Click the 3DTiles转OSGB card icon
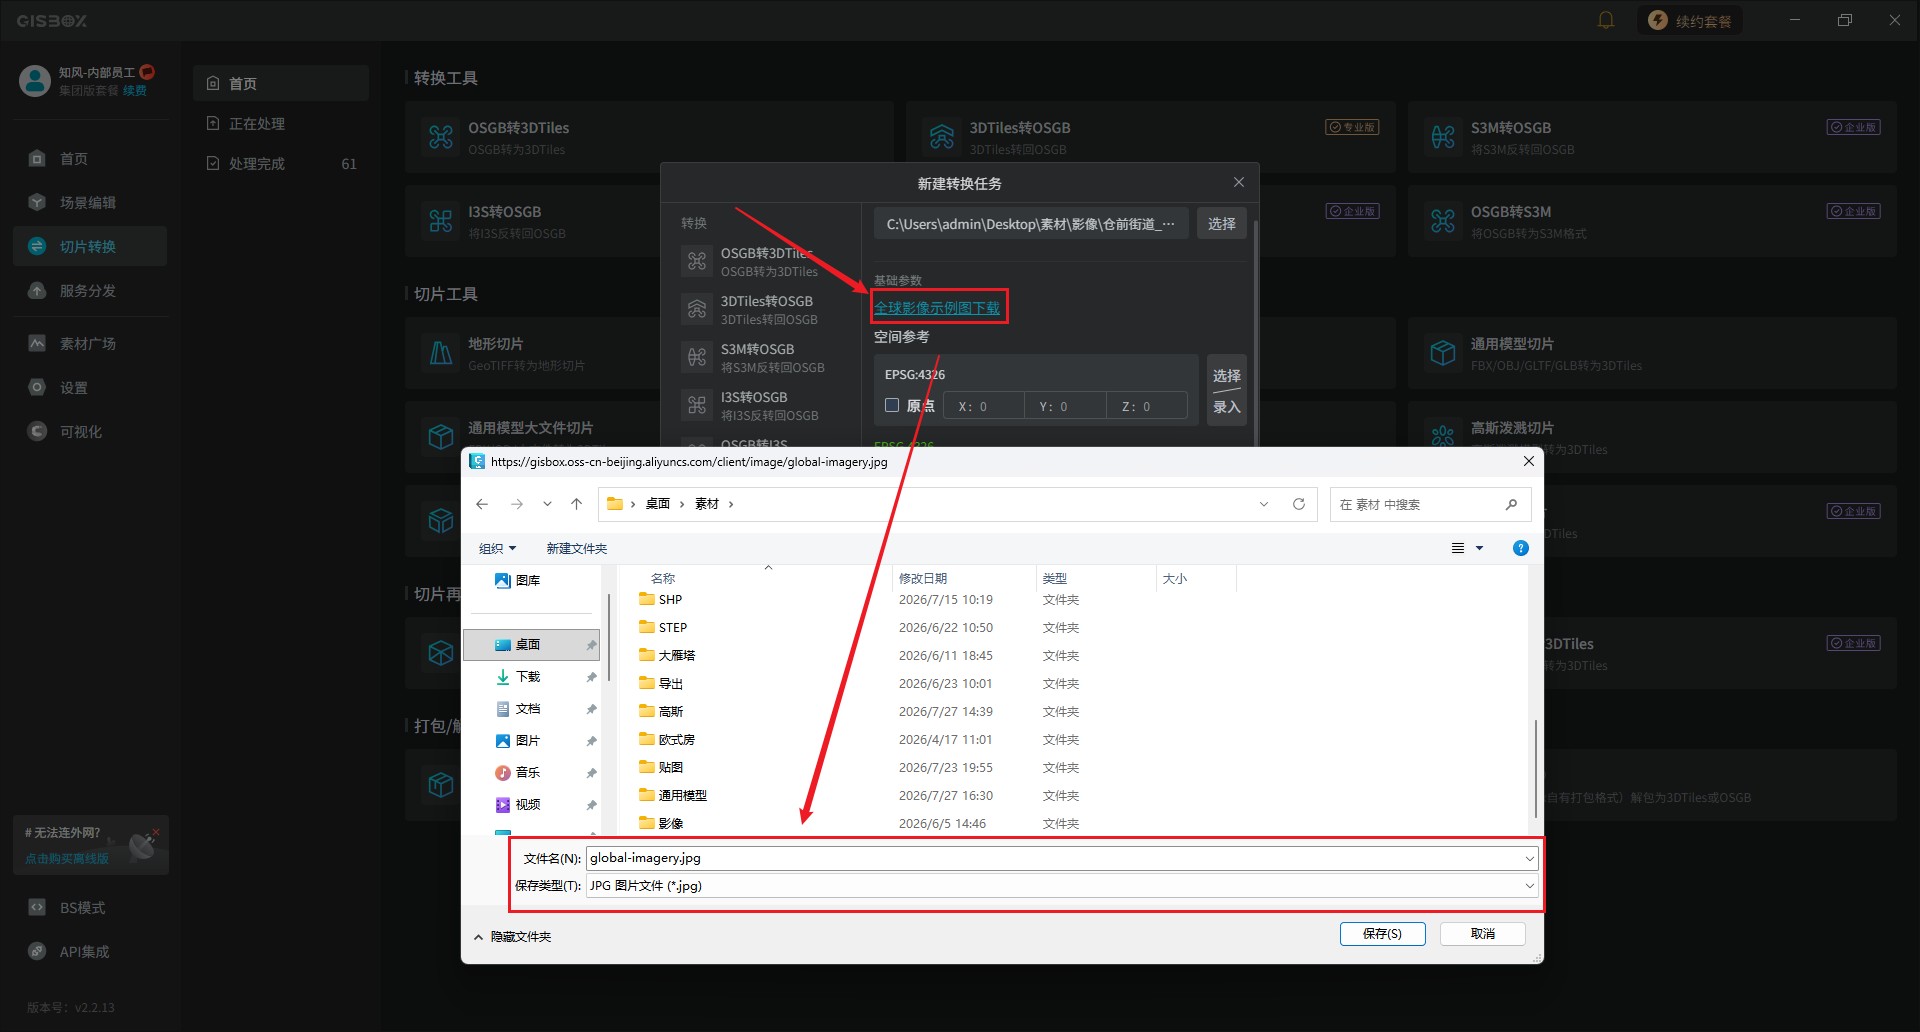The image size is (1920, 1032). (942, 137)
